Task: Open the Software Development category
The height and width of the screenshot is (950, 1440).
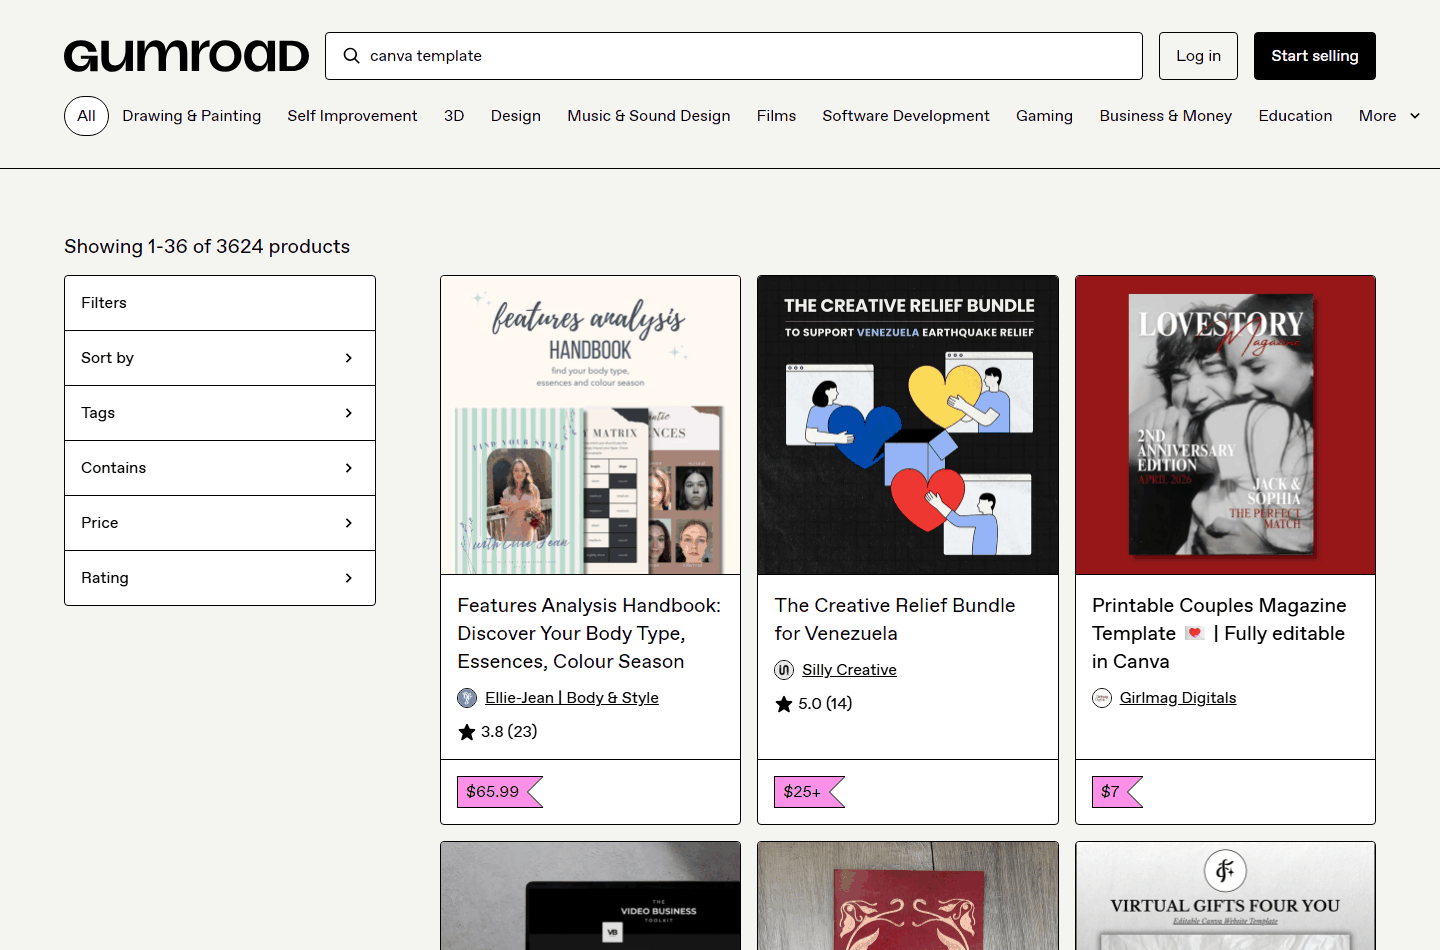Action: point(906,116)
